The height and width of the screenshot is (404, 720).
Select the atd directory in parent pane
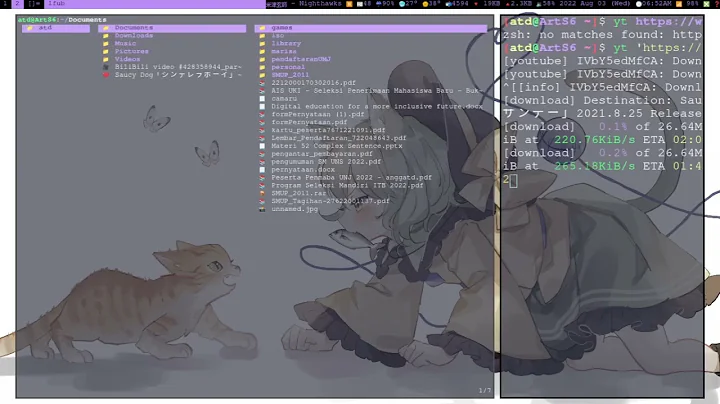point(56,28)
